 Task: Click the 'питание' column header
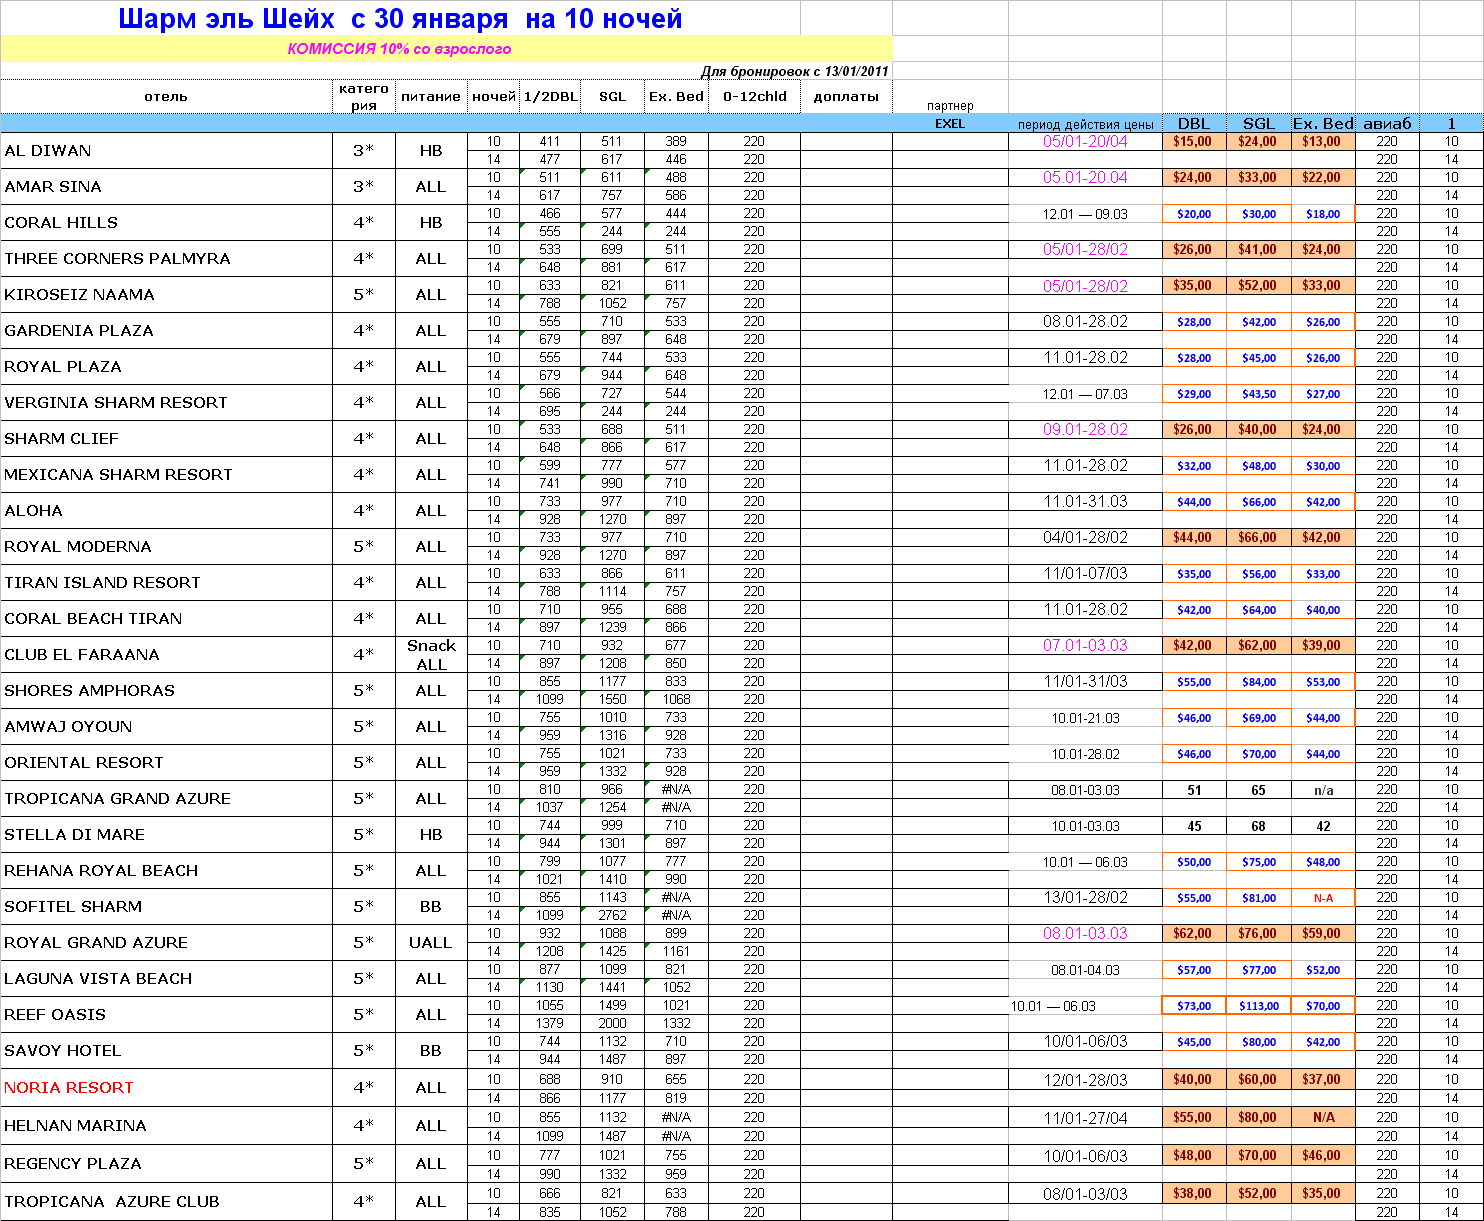[x=431, y=97]
